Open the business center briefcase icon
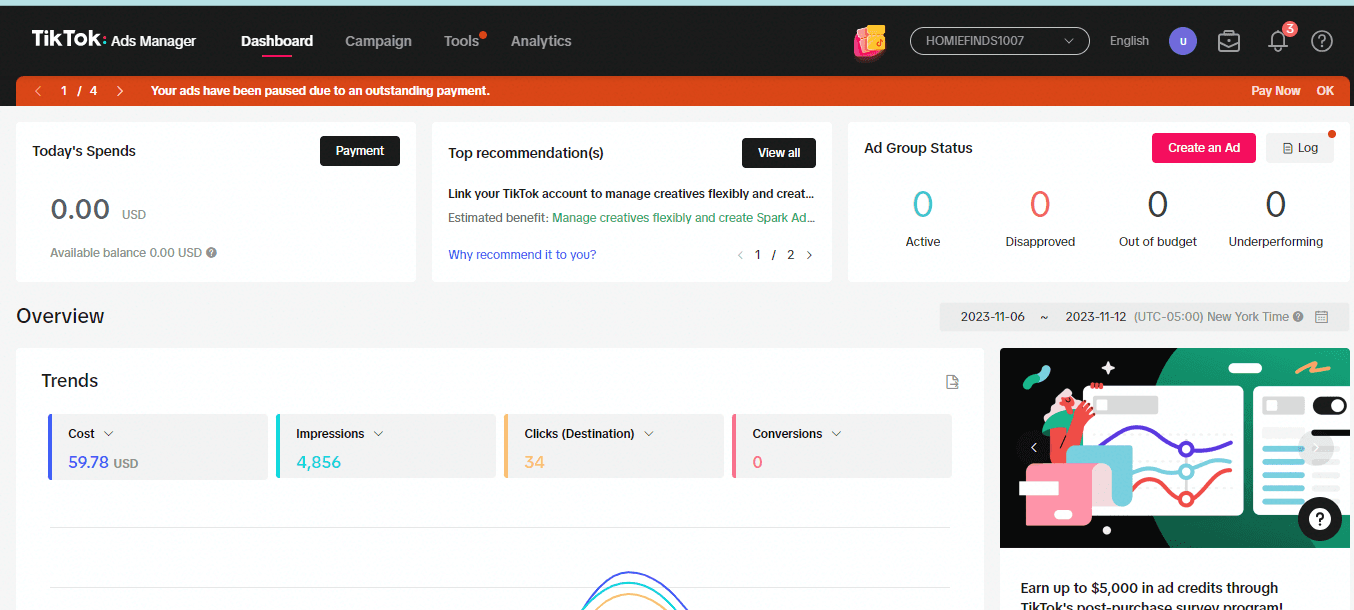 tap(1229, 41)
